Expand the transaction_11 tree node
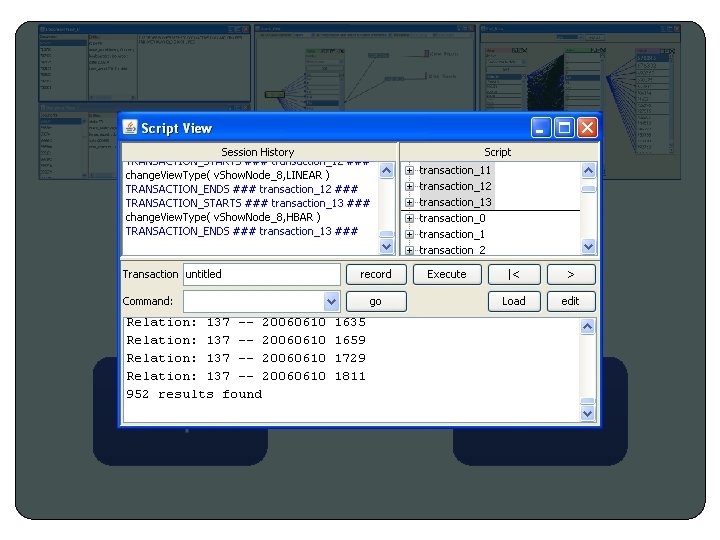This screenshot has height=540, width=720. click(x=409, y=170)
